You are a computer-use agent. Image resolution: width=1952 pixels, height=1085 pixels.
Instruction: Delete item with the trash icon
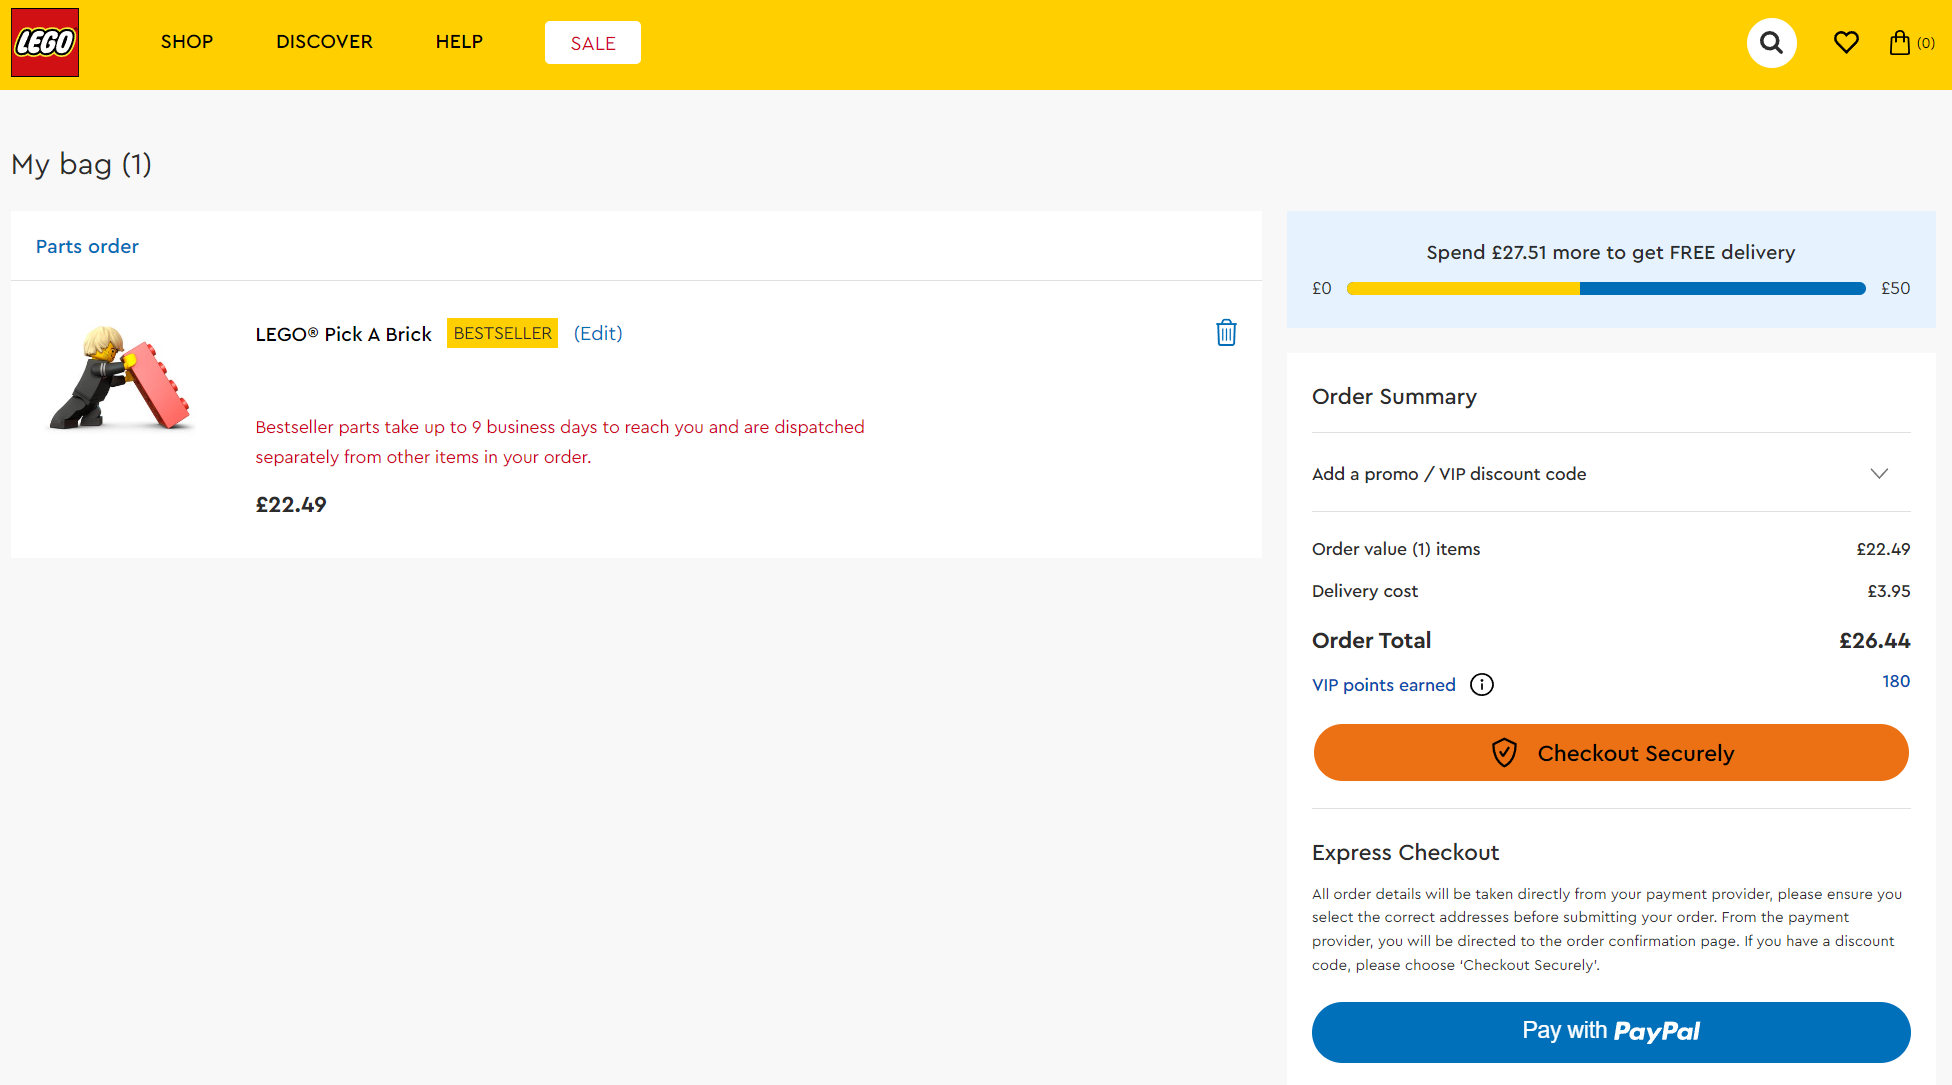coord(1226,333)
